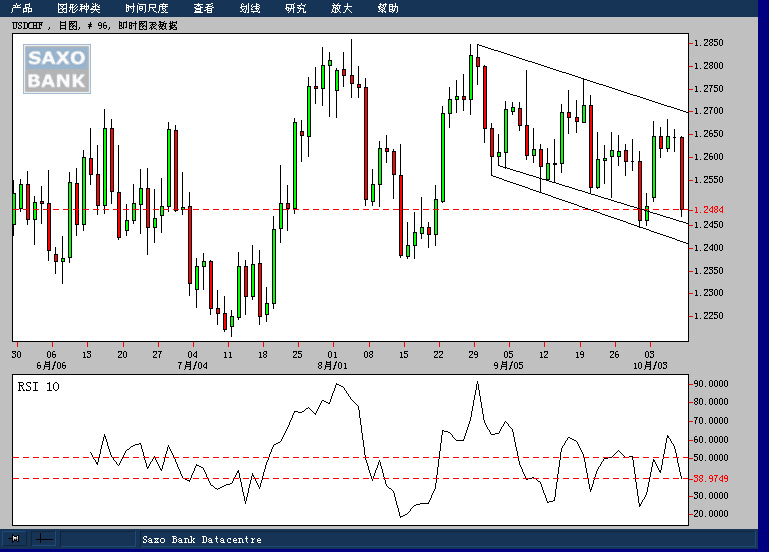Open the 放大 menu
769x552 pixels.
point(341,8)
